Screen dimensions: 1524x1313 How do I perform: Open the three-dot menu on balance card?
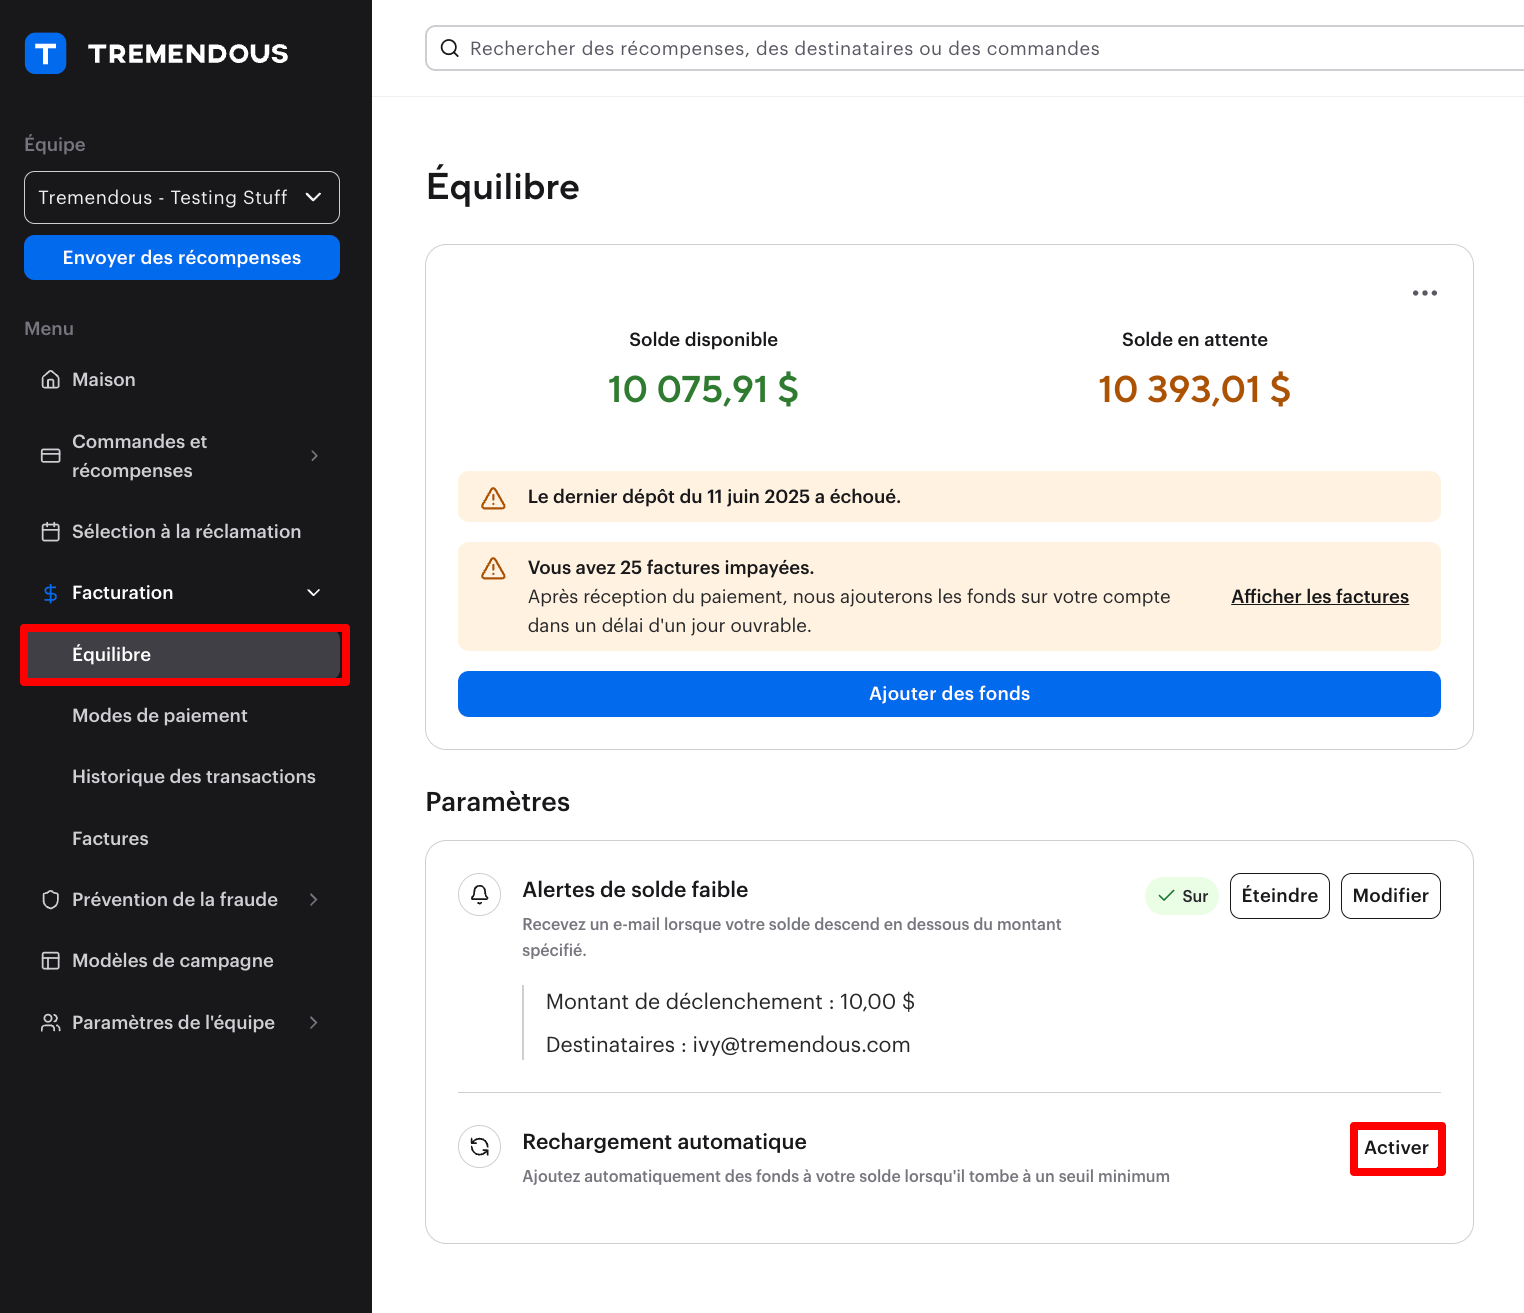pyautogui.click(x=1424, y=293)
